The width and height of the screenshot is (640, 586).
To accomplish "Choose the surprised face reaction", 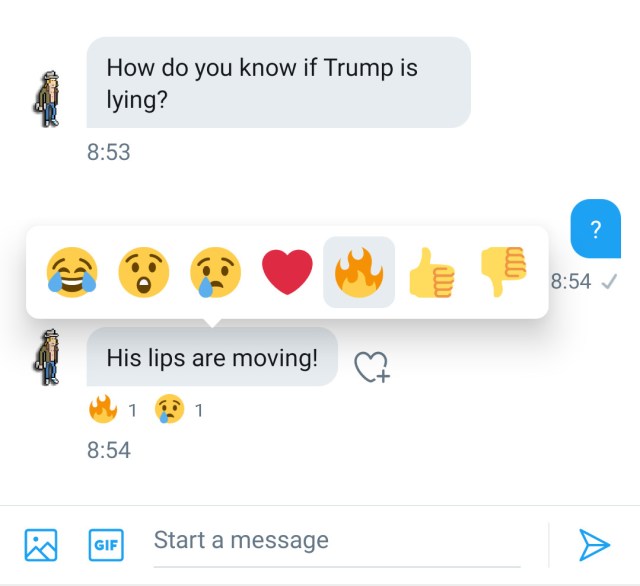I will [144, 272].
